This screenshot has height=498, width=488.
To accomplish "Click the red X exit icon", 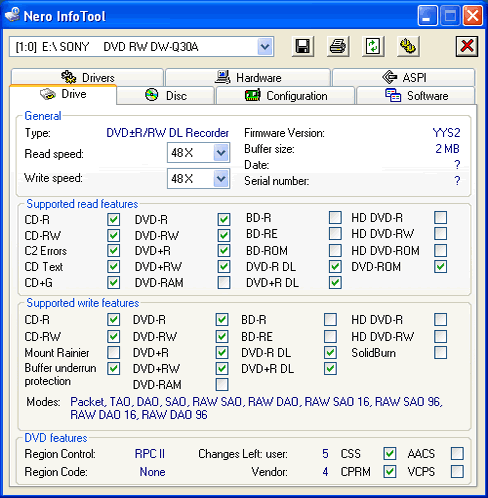I will [467, 46].
